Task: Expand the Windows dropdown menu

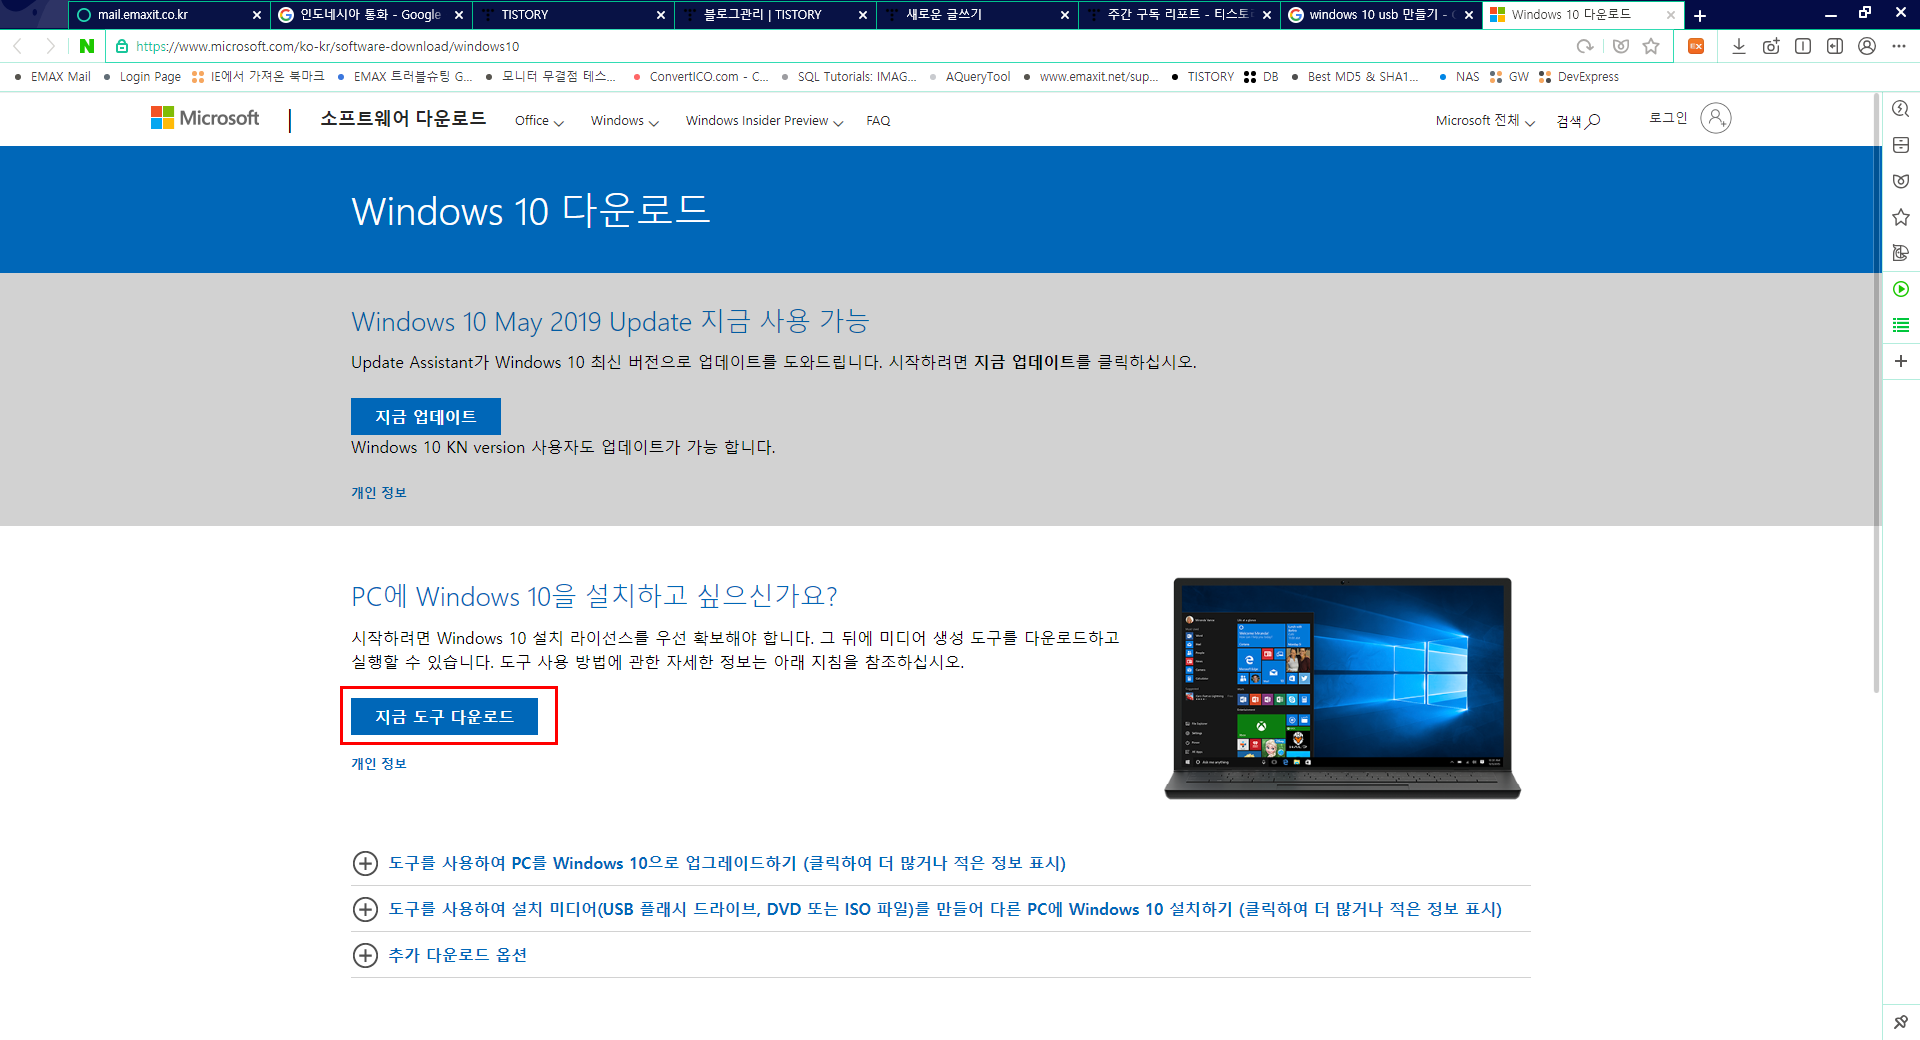Action: point(624,121)
